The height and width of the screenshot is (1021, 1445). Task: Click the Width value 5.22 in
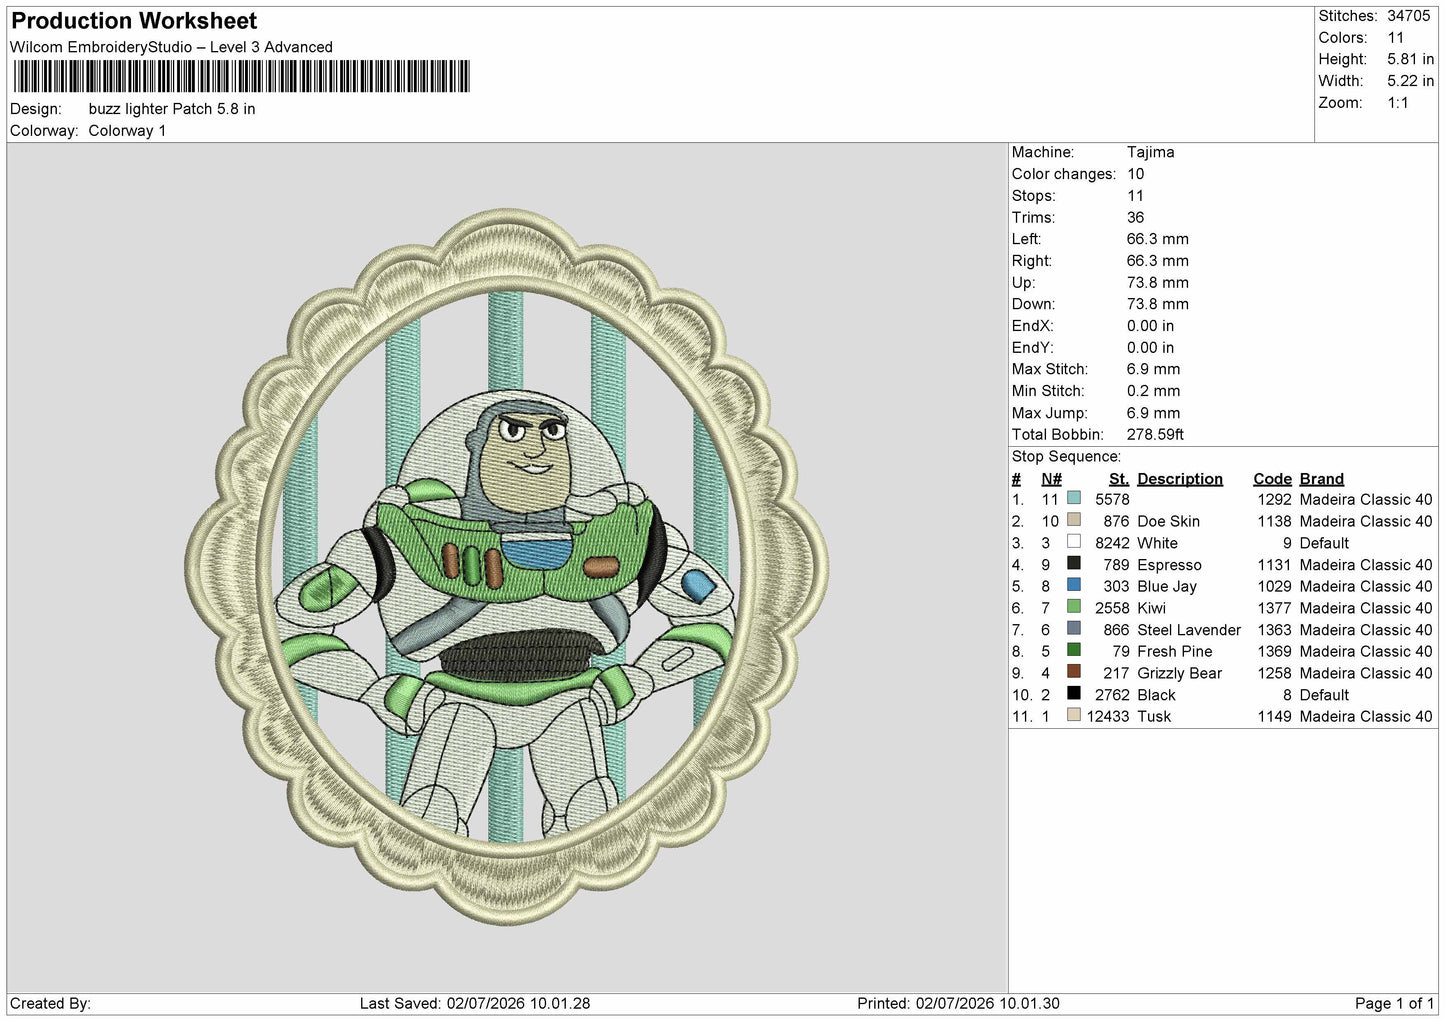coord(1410,81)
